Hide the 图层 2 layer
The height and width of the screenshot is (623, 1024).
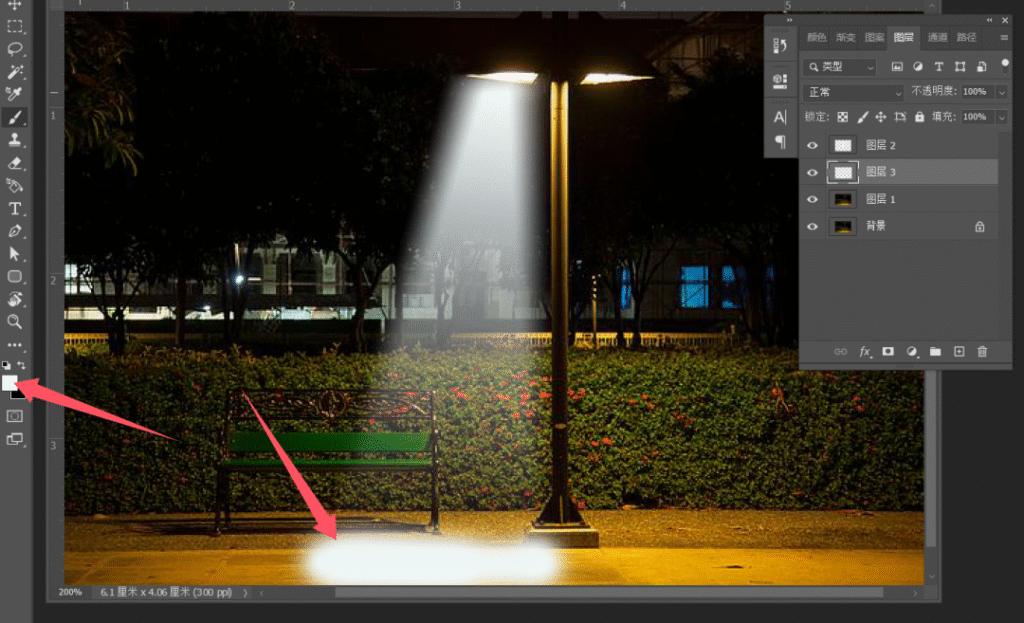tap(812, 146)
